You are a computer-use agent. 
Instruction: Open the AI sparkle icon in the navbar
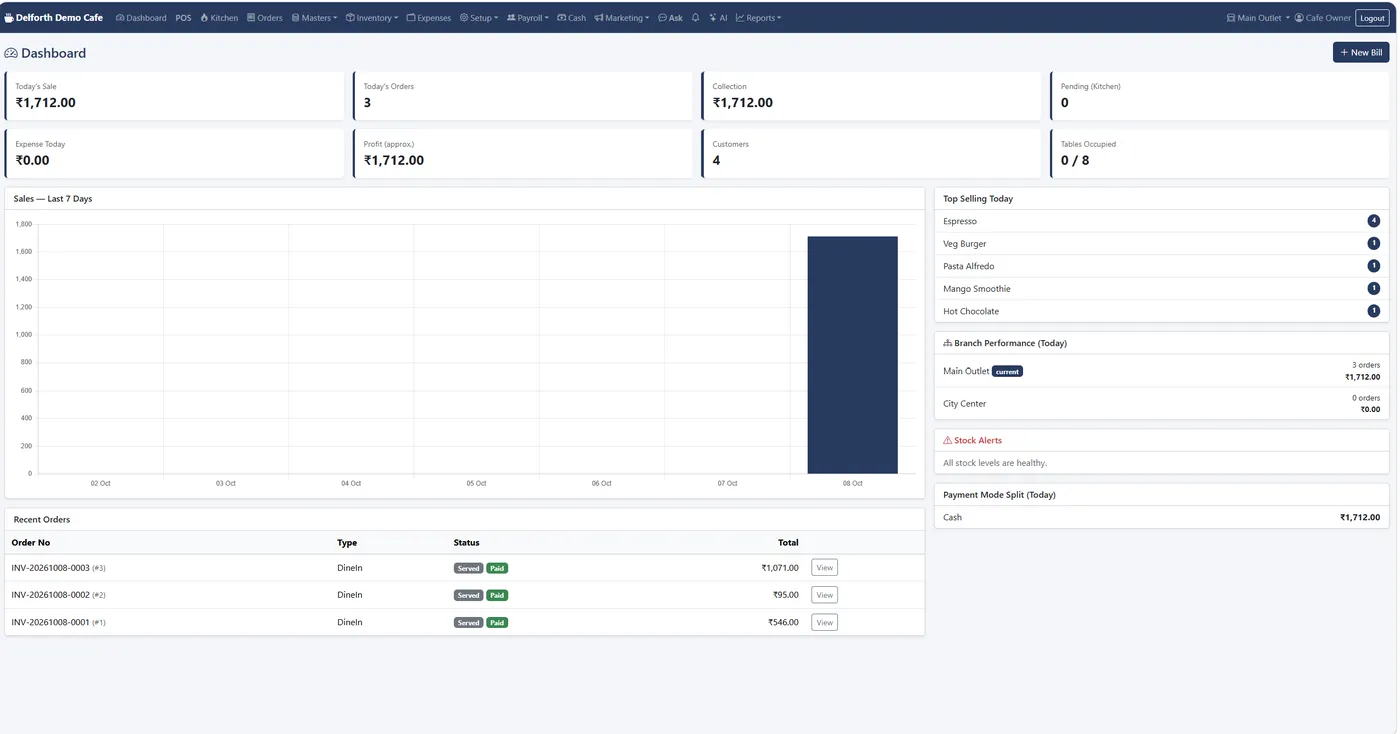[x=713, y=18]
